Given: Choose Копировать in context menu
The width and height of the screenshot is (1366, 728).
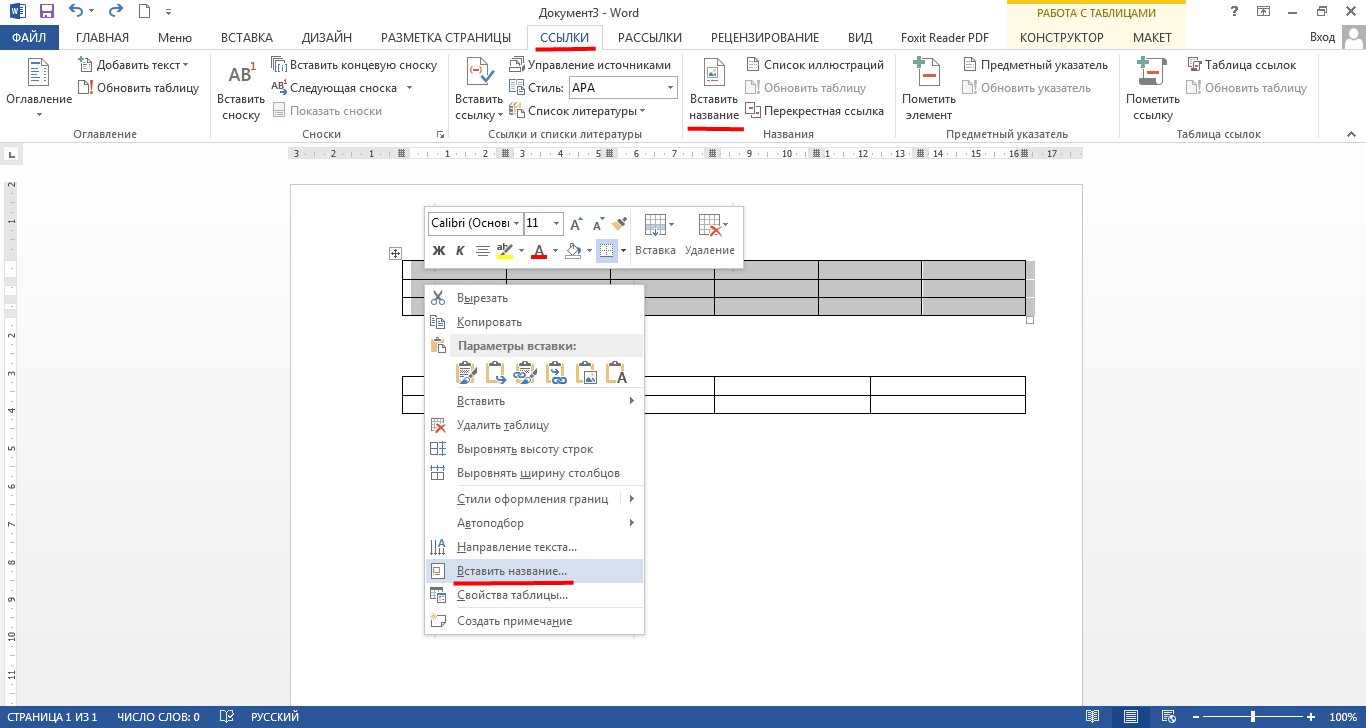Looking at the screenshot, I should (x=534, y=322).
